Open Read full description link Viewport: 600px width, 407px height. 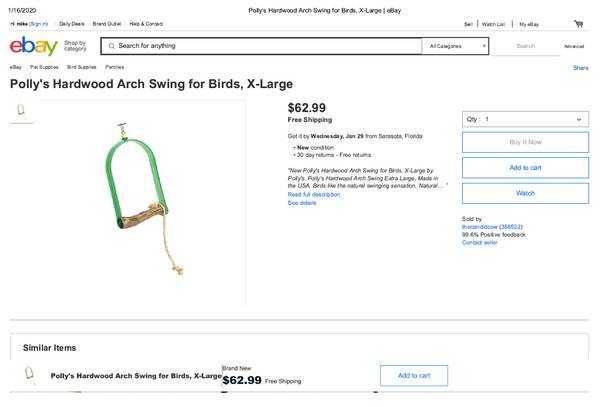314,194
